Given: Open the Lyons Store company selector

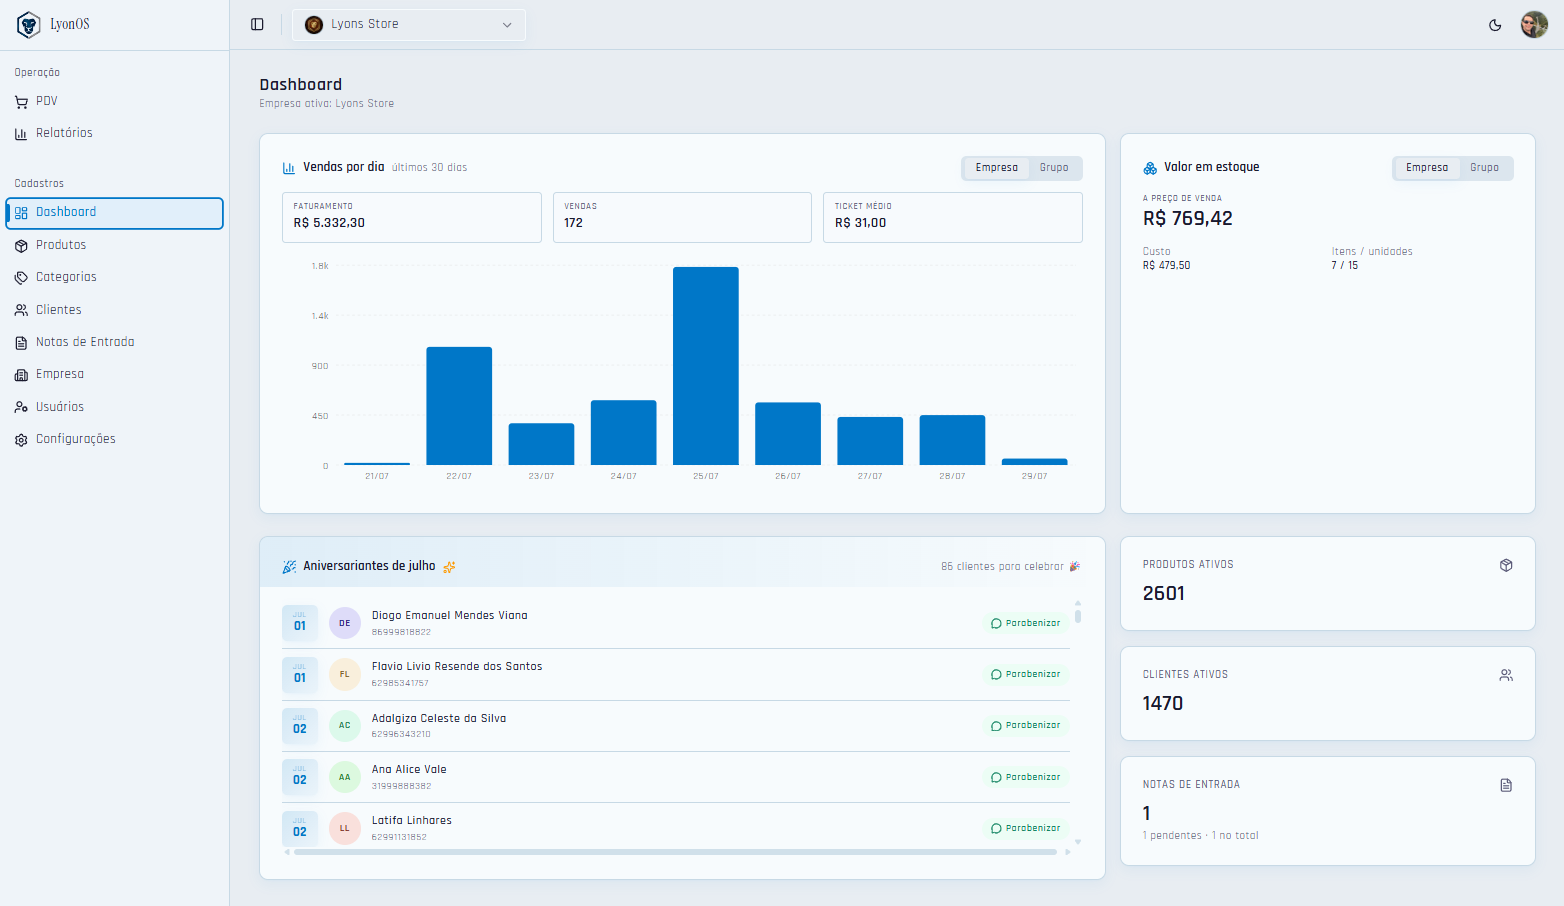Looking at the screenshot, I should 409,25.
